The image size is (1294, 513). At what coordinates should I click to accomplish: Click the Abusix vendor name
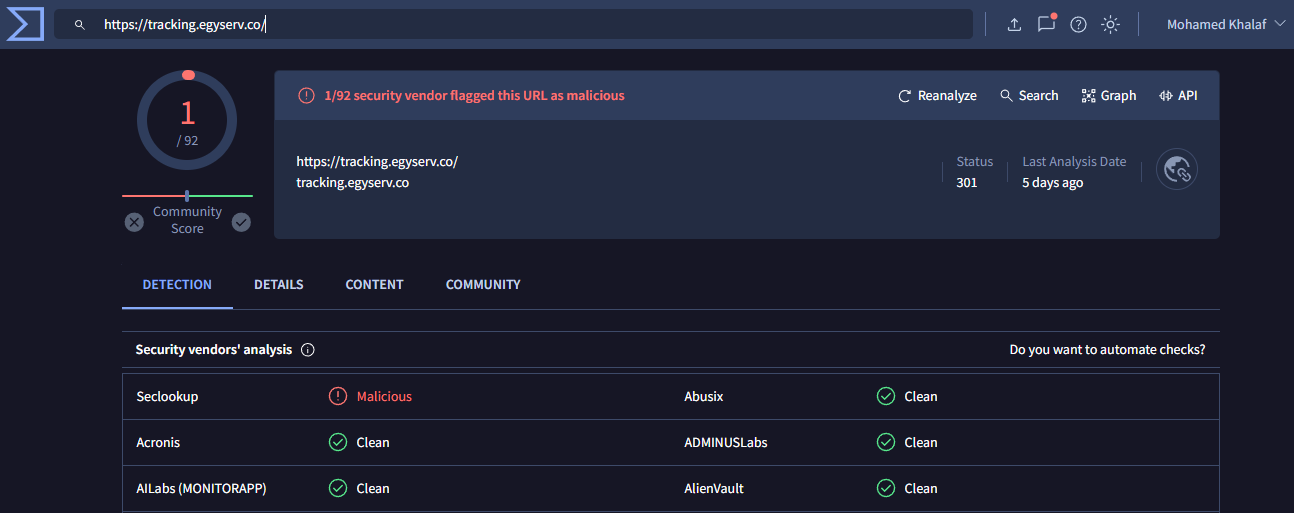pyautogui.click(x=704, y=396)
